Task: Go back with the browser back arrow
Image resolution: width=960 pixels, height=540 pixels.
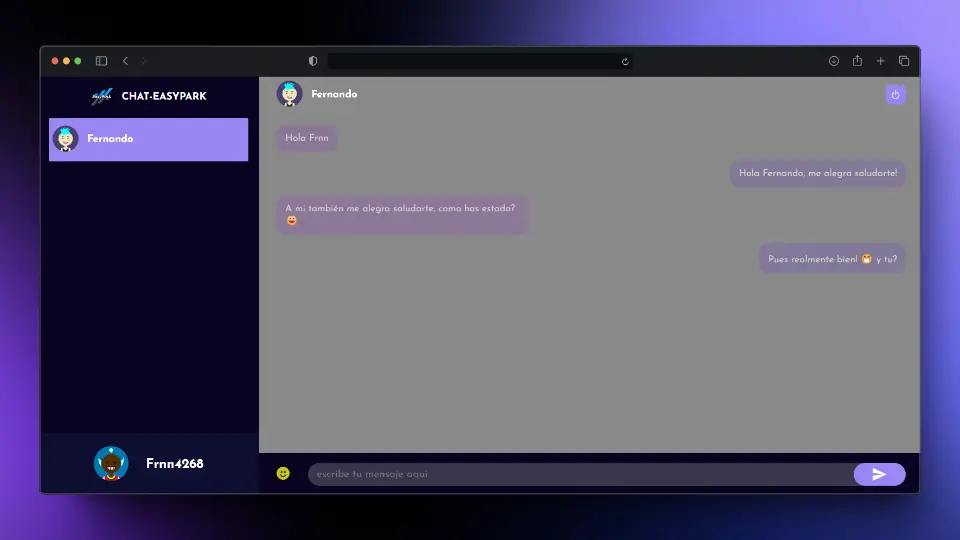Action: tap(126, 61)
